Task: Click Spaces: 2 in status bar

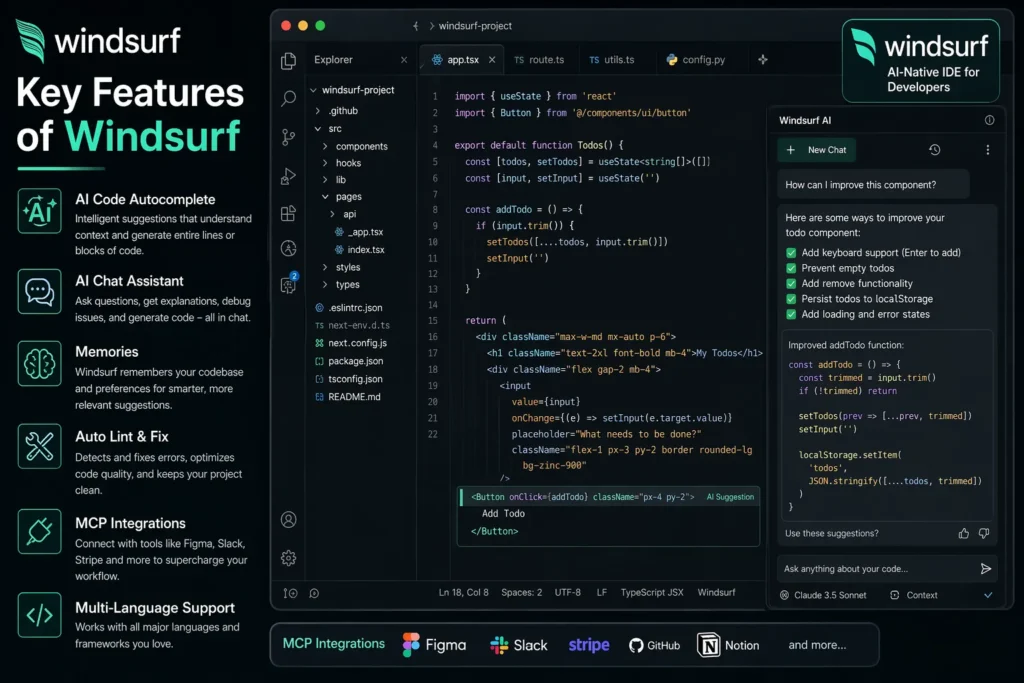Action: pos(522,592)
